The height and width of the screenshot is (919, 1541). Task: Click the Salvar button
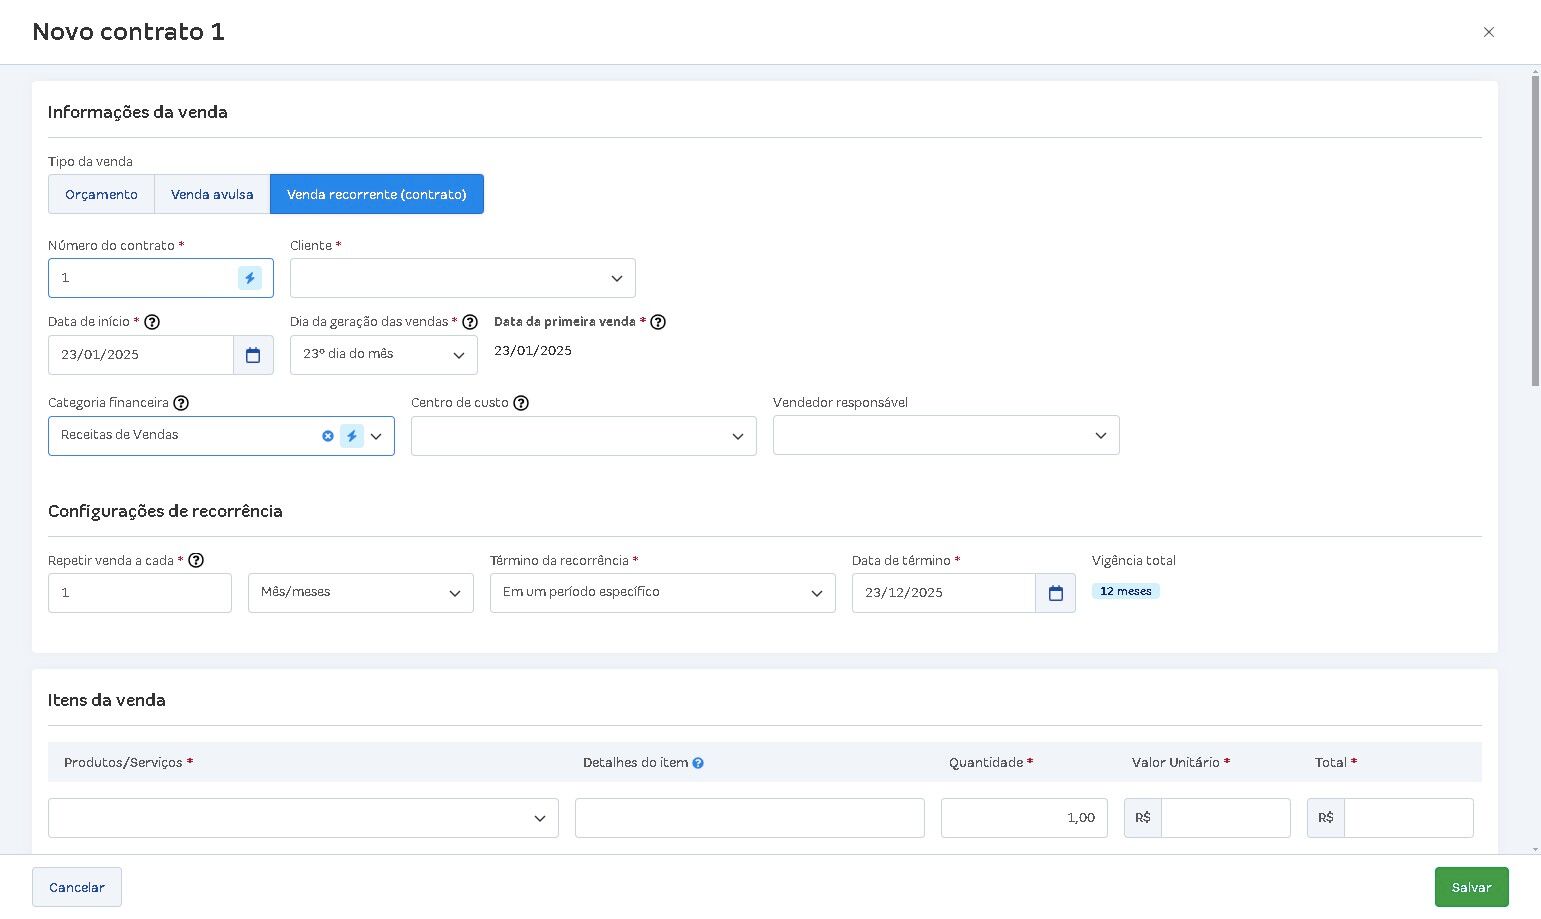tap(1471, 887)
